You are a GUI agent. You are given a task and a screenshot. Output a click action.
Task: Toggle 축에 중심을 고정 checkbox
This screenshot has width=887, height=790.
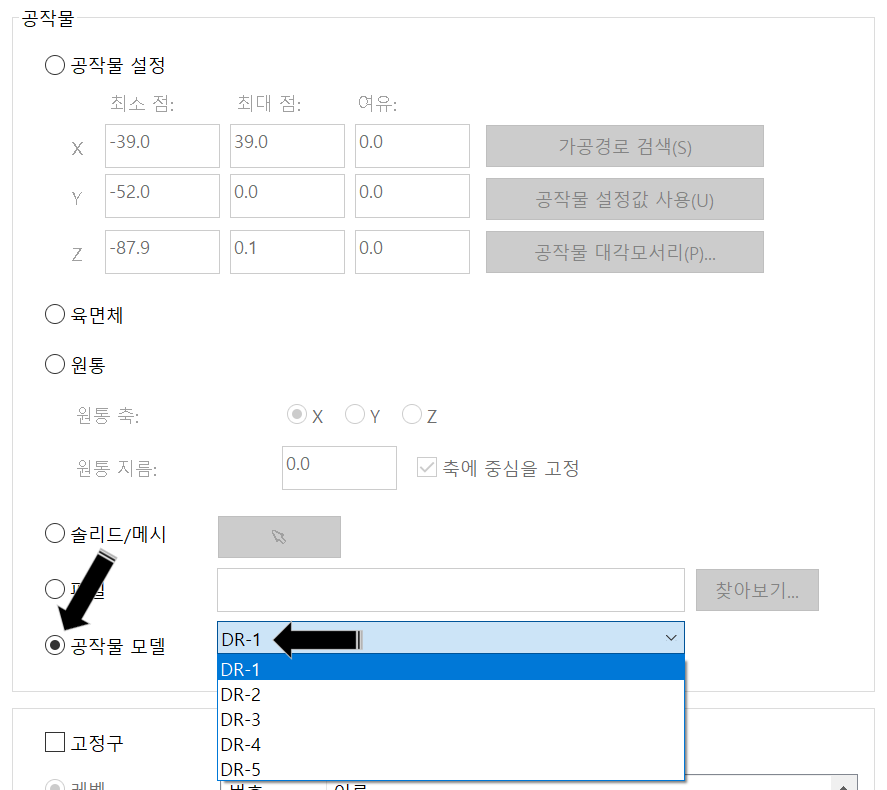427,468
